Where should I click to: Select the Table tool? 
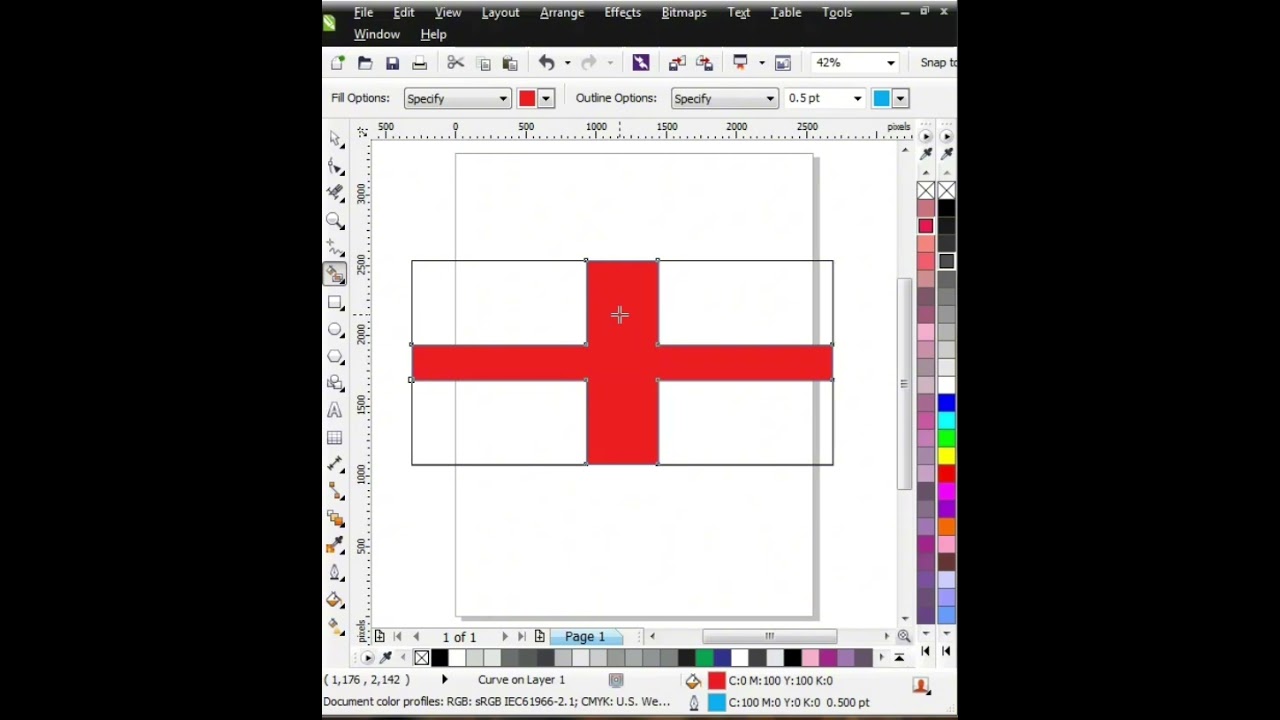pyautogui.click(x=335, y=437)
